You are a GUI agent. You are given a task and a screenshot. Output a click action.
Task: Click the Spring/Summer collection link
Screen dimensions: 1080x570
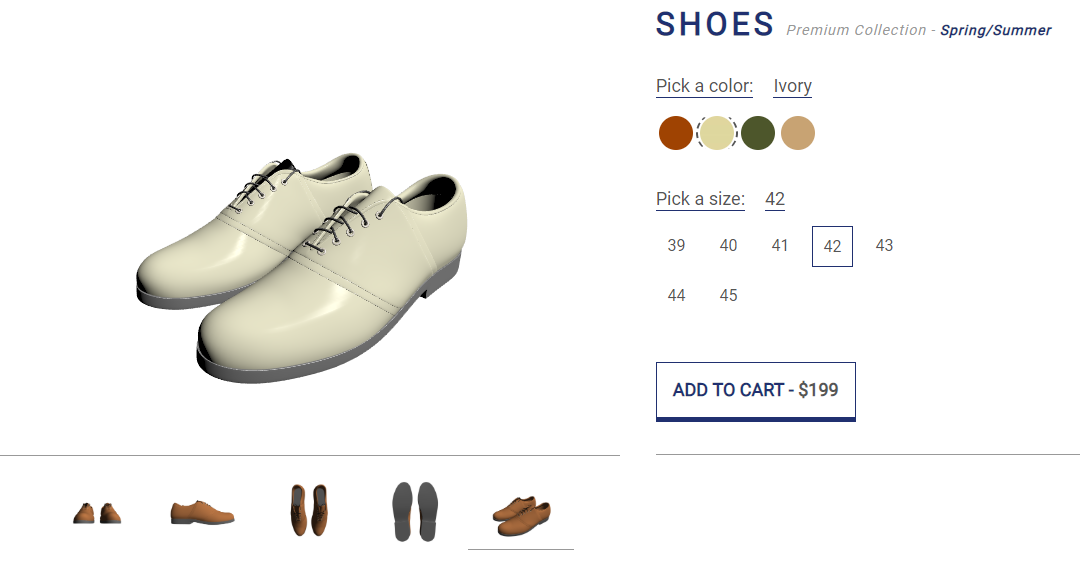point(995,31)
